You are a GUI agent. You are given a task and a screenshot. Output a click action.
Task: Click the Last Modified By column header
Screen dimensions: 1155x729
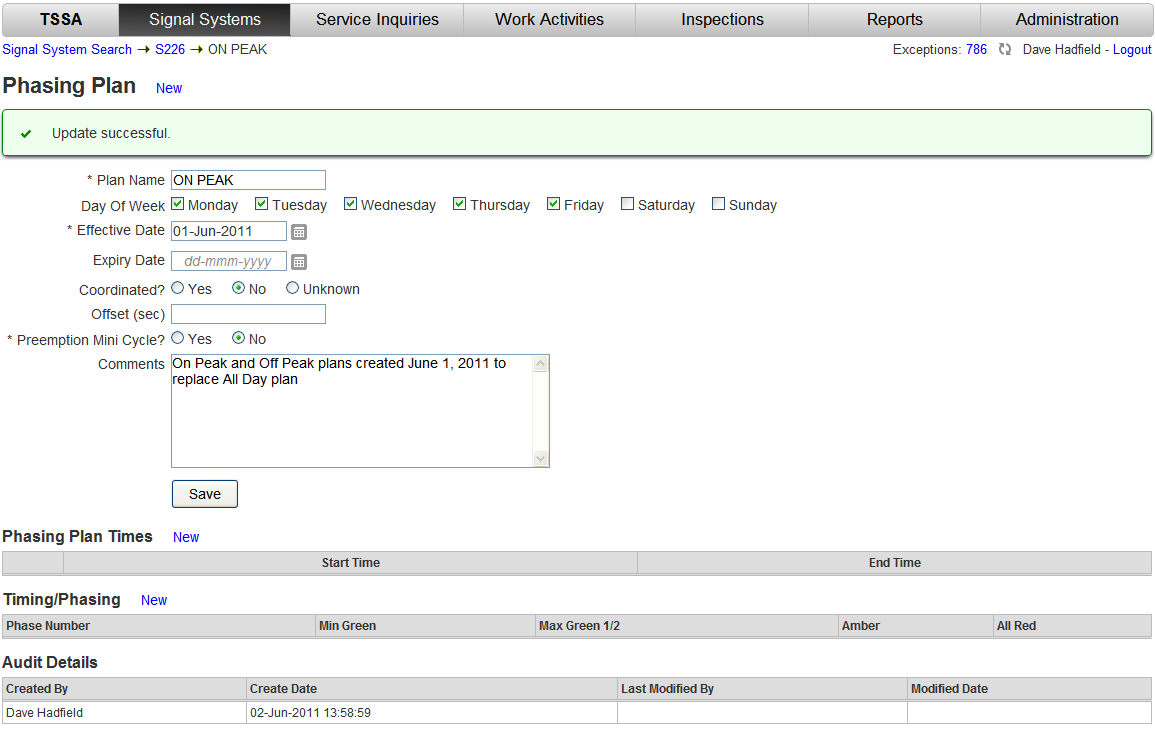tap(762, 689)
